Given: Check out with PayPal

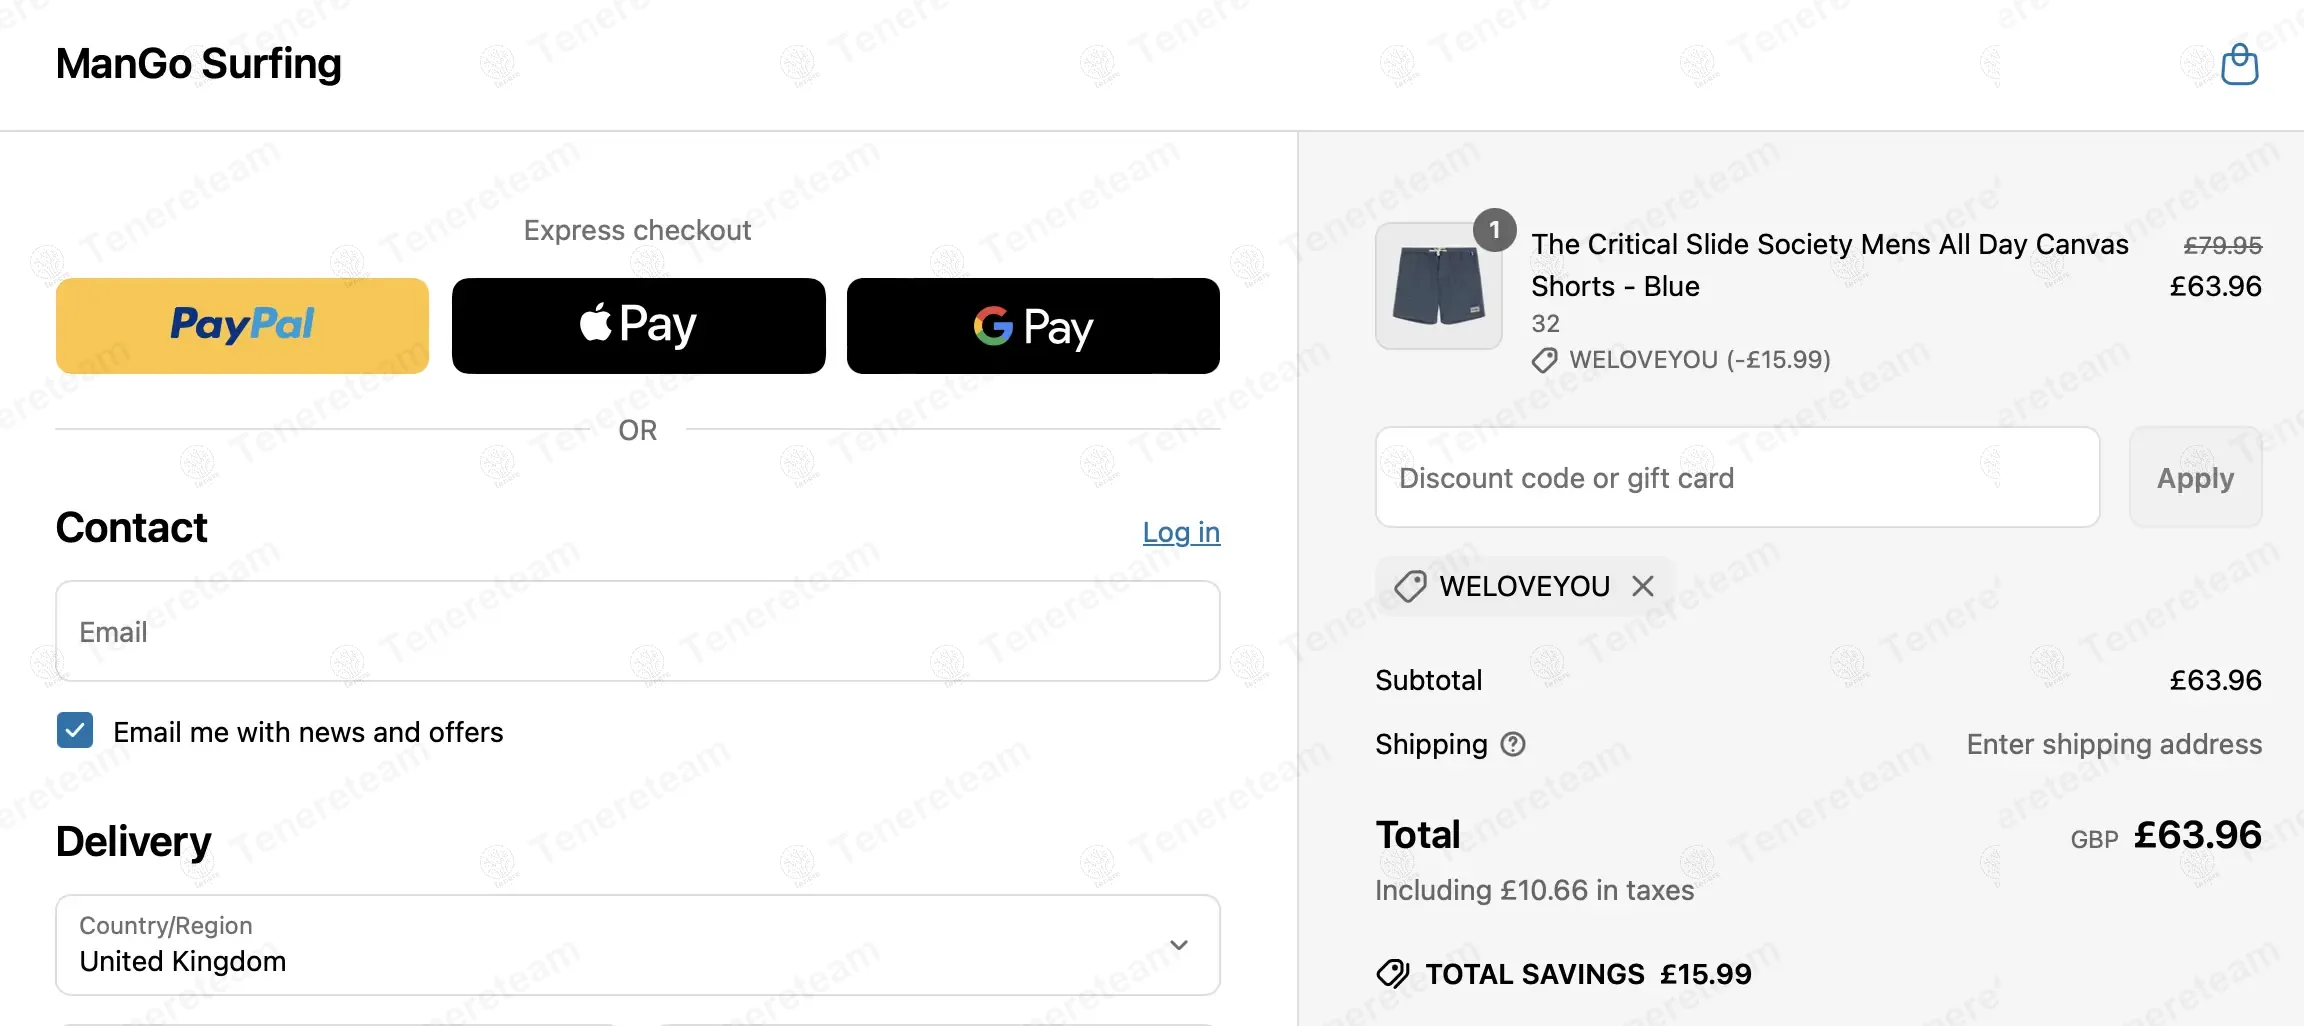Looking at the screenshot, I should [242, 326].
